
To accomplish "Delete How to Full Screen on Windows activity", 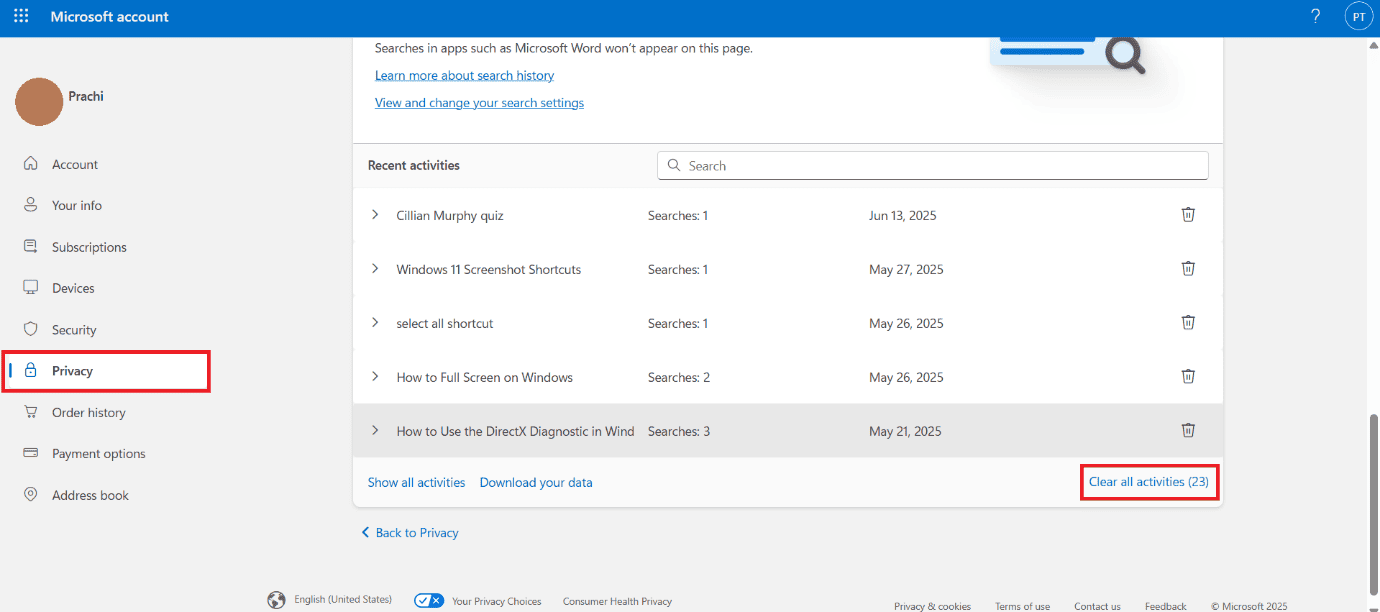I will click(x=1188, y=377).
